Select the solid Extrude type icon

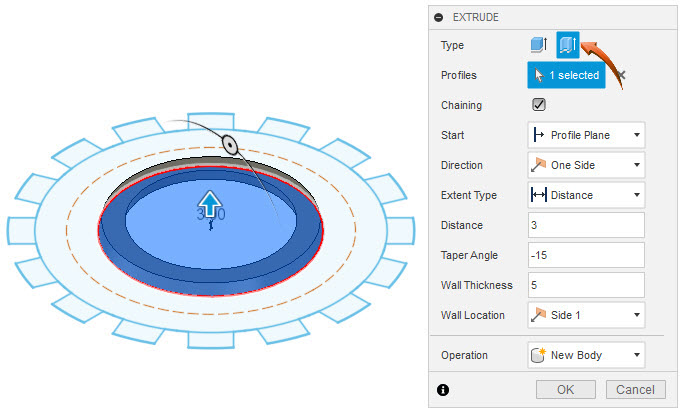coord(540,45)
